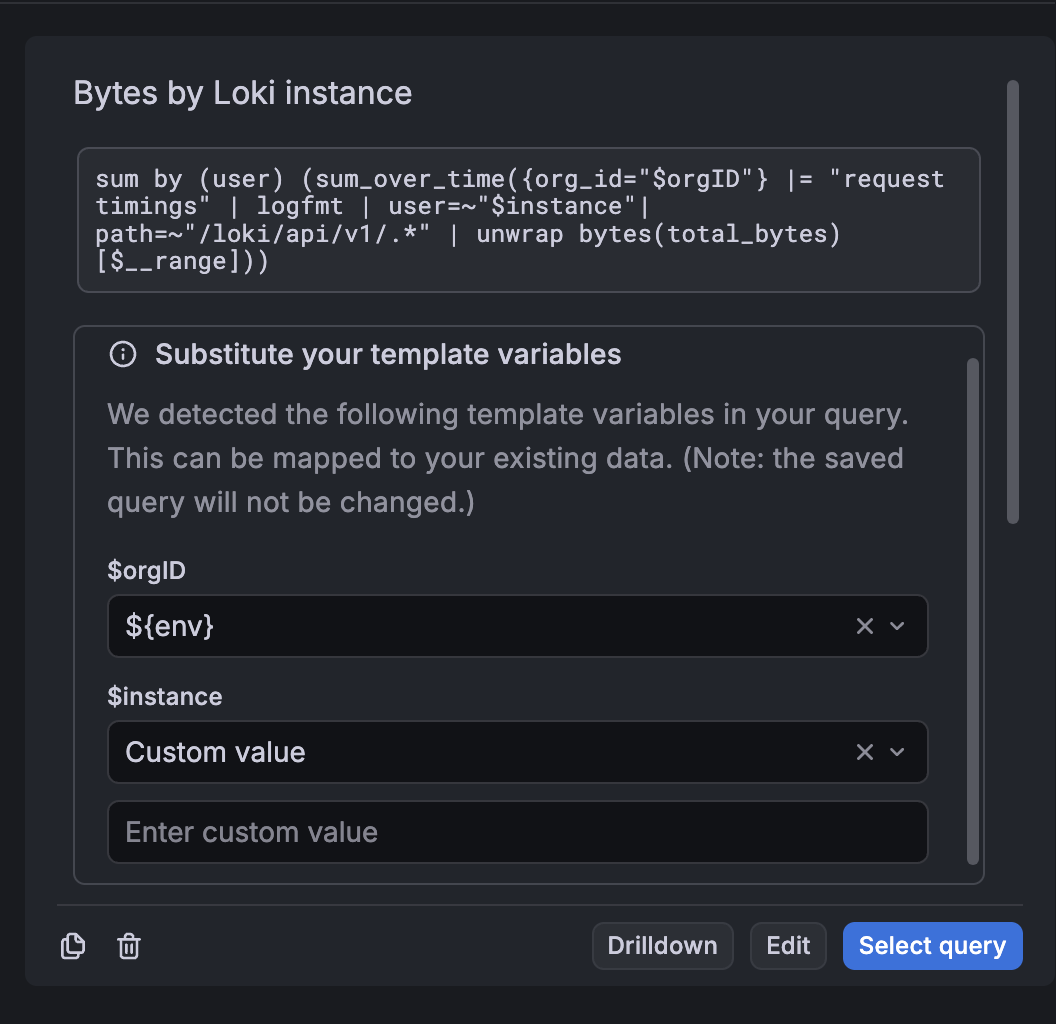This screenshot has width=1056, height=1024.
Task: Click the Substitute your template variables heading
Action: pyautogui.click(x=388, y=354)
